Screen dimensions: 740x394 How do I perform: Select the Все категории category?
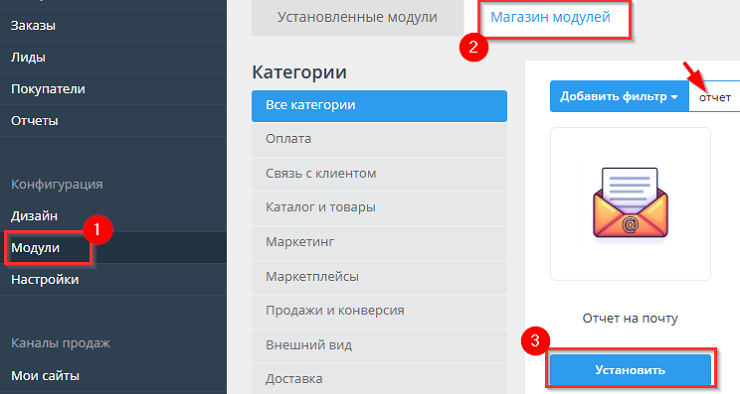[379, 106]
